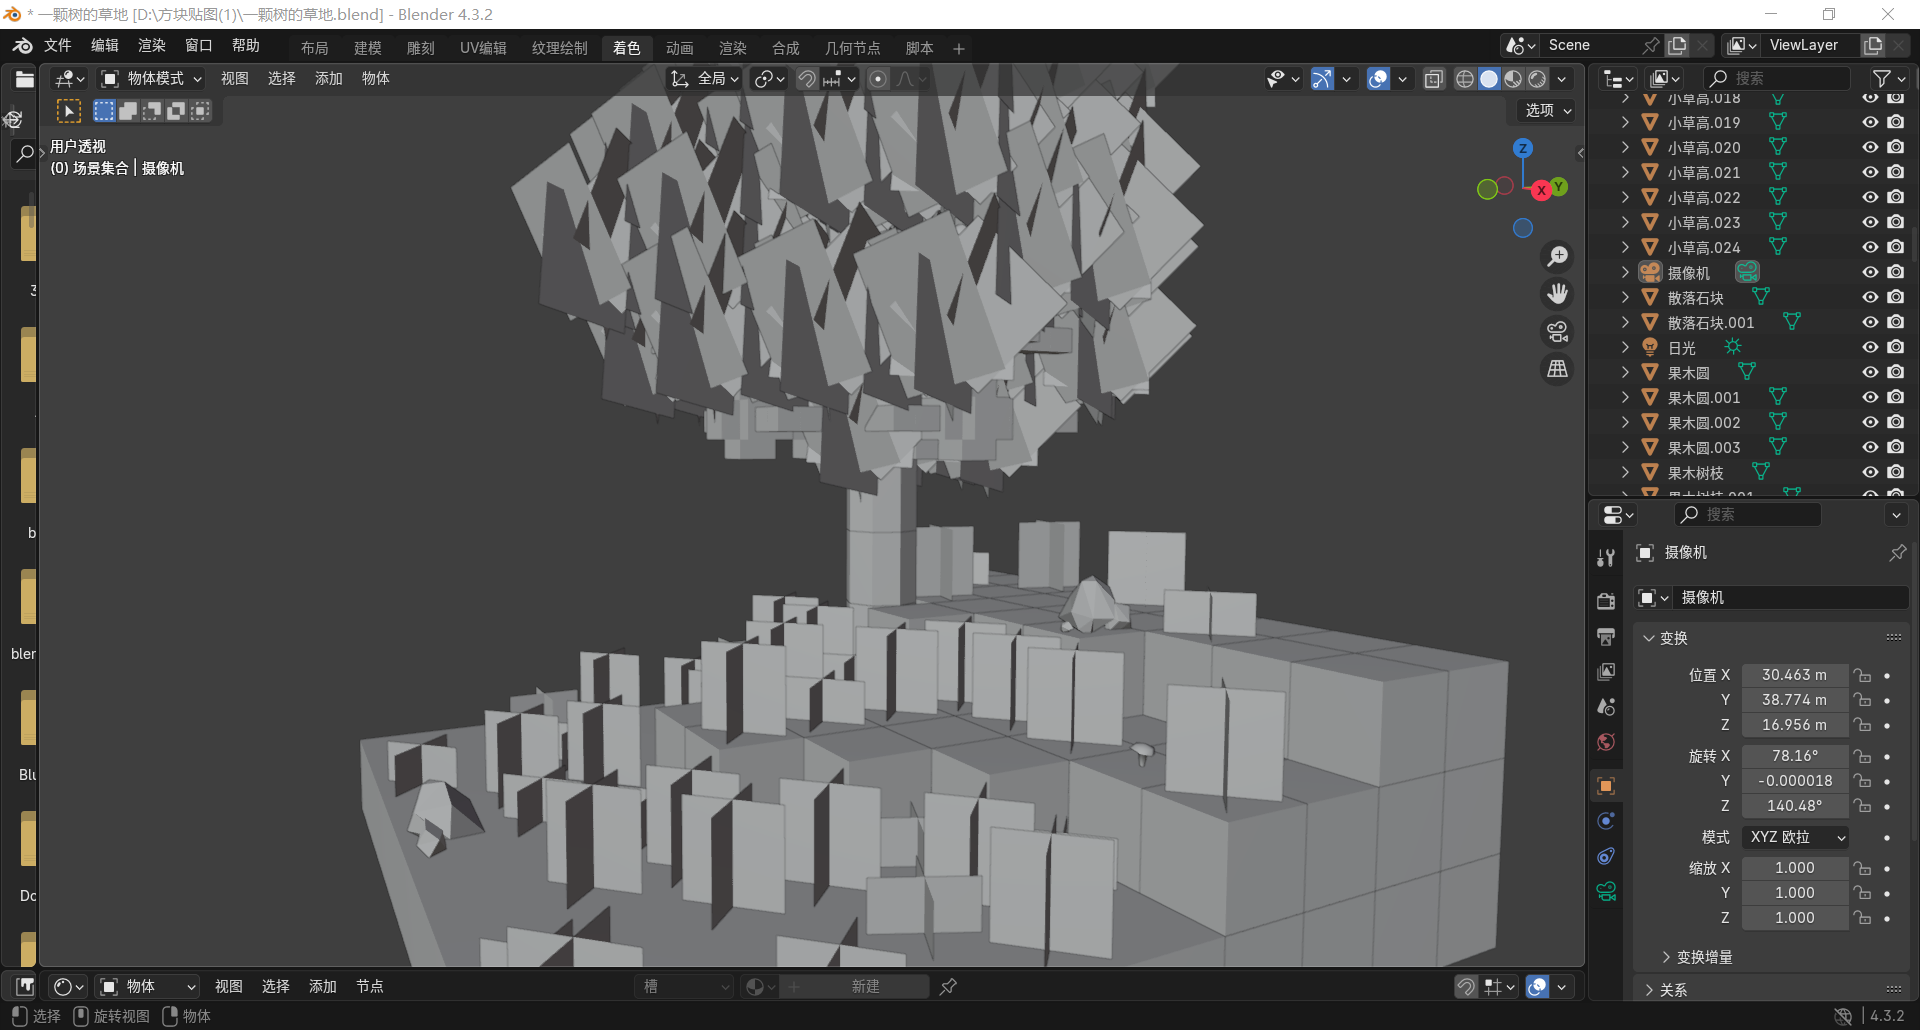Expand the 果木树枝 outliner item

point(1625,472)
